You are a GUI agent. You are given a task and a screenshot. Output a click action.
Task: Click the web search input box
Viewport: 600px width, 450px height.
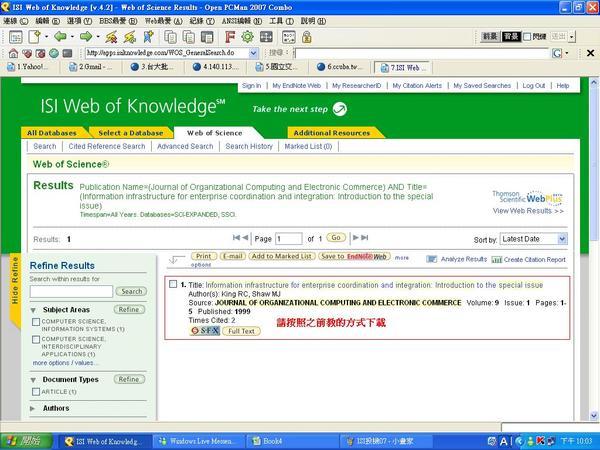(423, 53)
